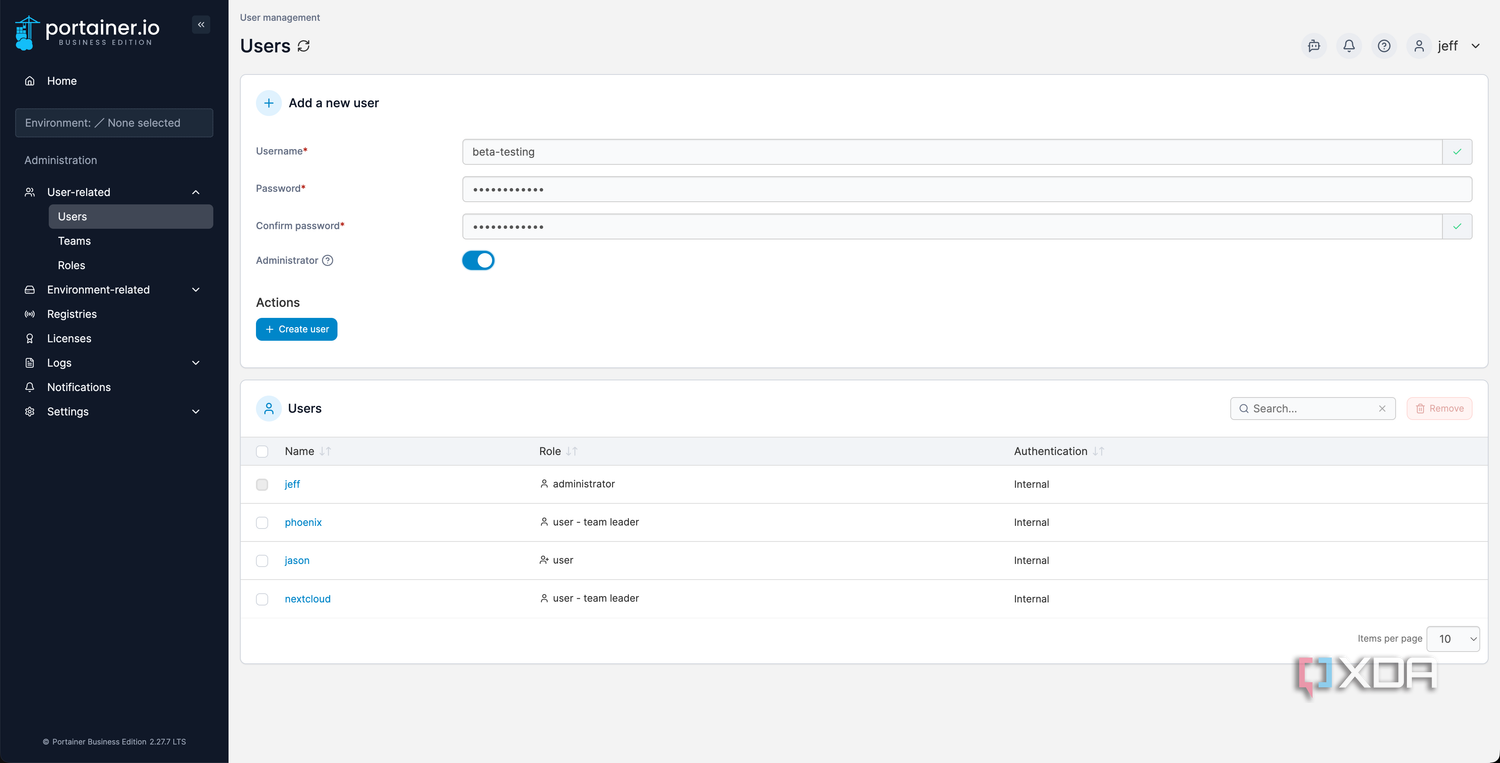Open the Items per page dropdown

pos(1453,638)
